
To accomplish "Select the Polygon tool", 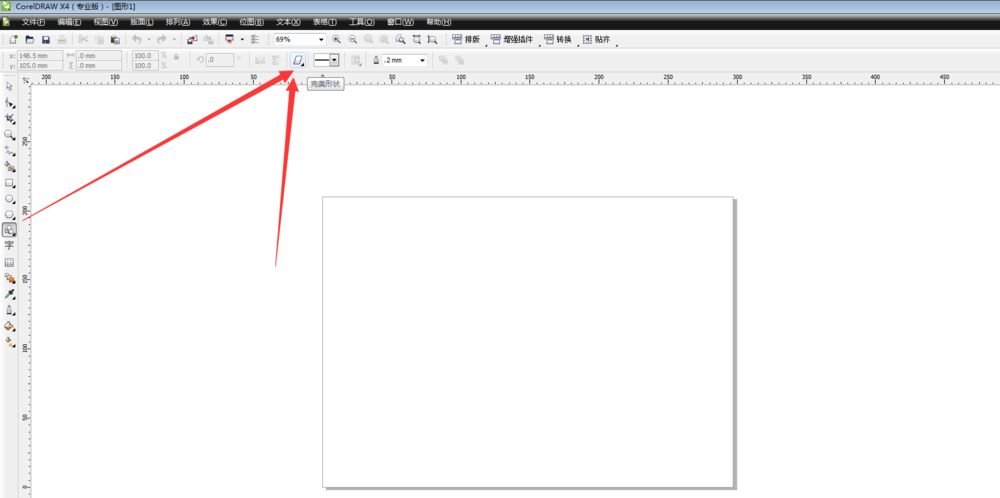I will (x=10, y=215).
